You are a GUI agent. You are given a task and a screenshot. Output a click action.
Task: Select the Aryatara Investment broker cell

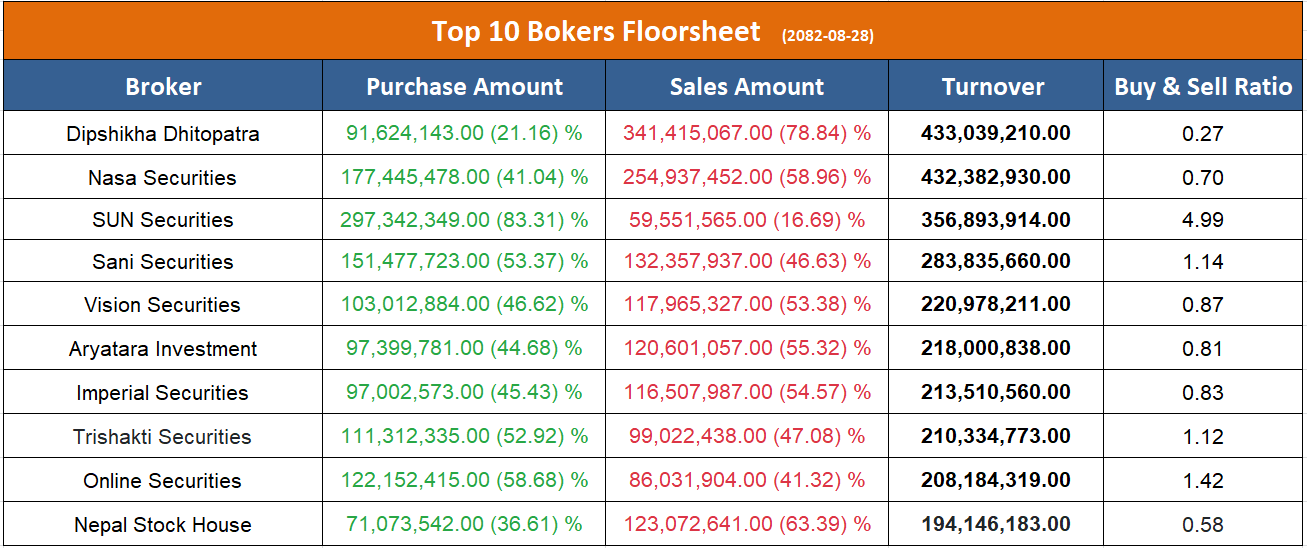pyautogui.click(x=163, y=349)
